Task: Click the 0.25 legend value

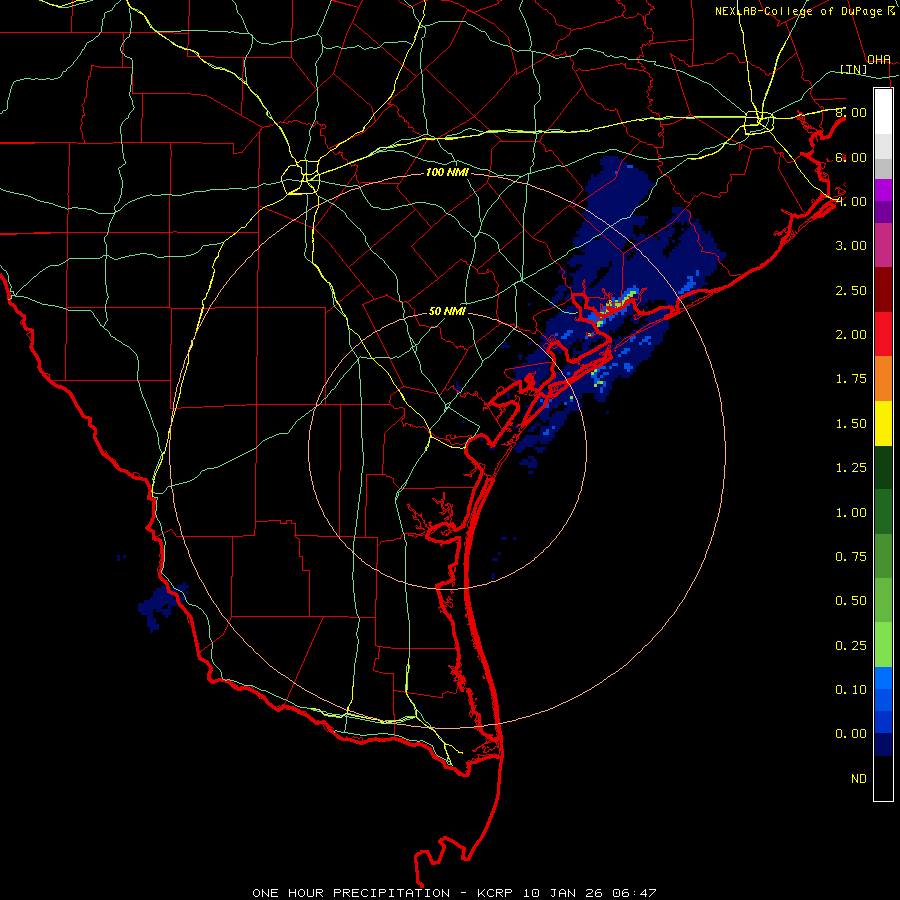Action: 851,646
